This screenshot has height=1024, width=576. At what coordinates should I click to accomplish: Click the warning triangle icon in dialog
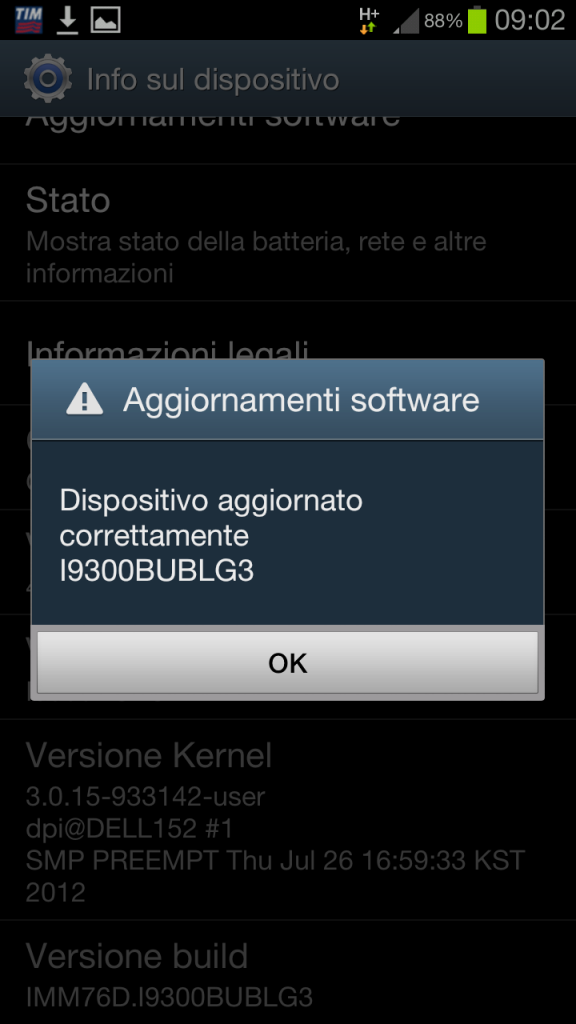[x=84, y=398]
